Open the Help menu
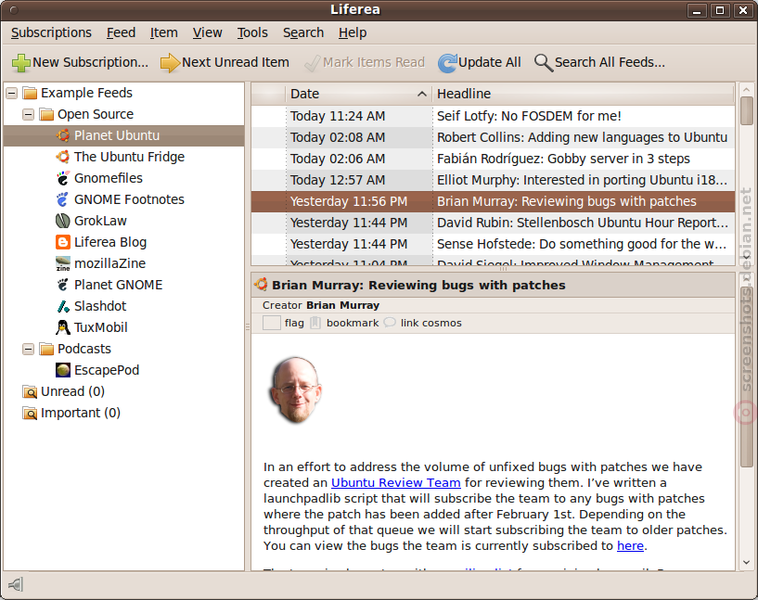Image resolution: width=758 pixels, height=600 pixels. tap(352, 33)
